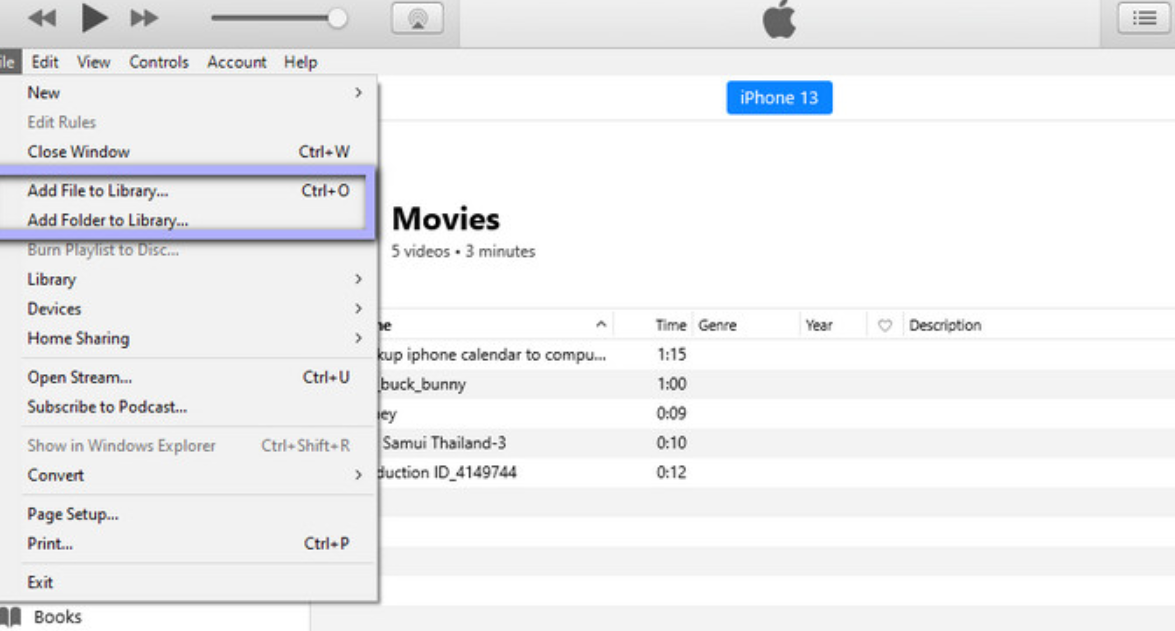The height and width of the screenshot is (631, 1175).
Task: Click the rewind previous track button
Action: tap(42, 18)
